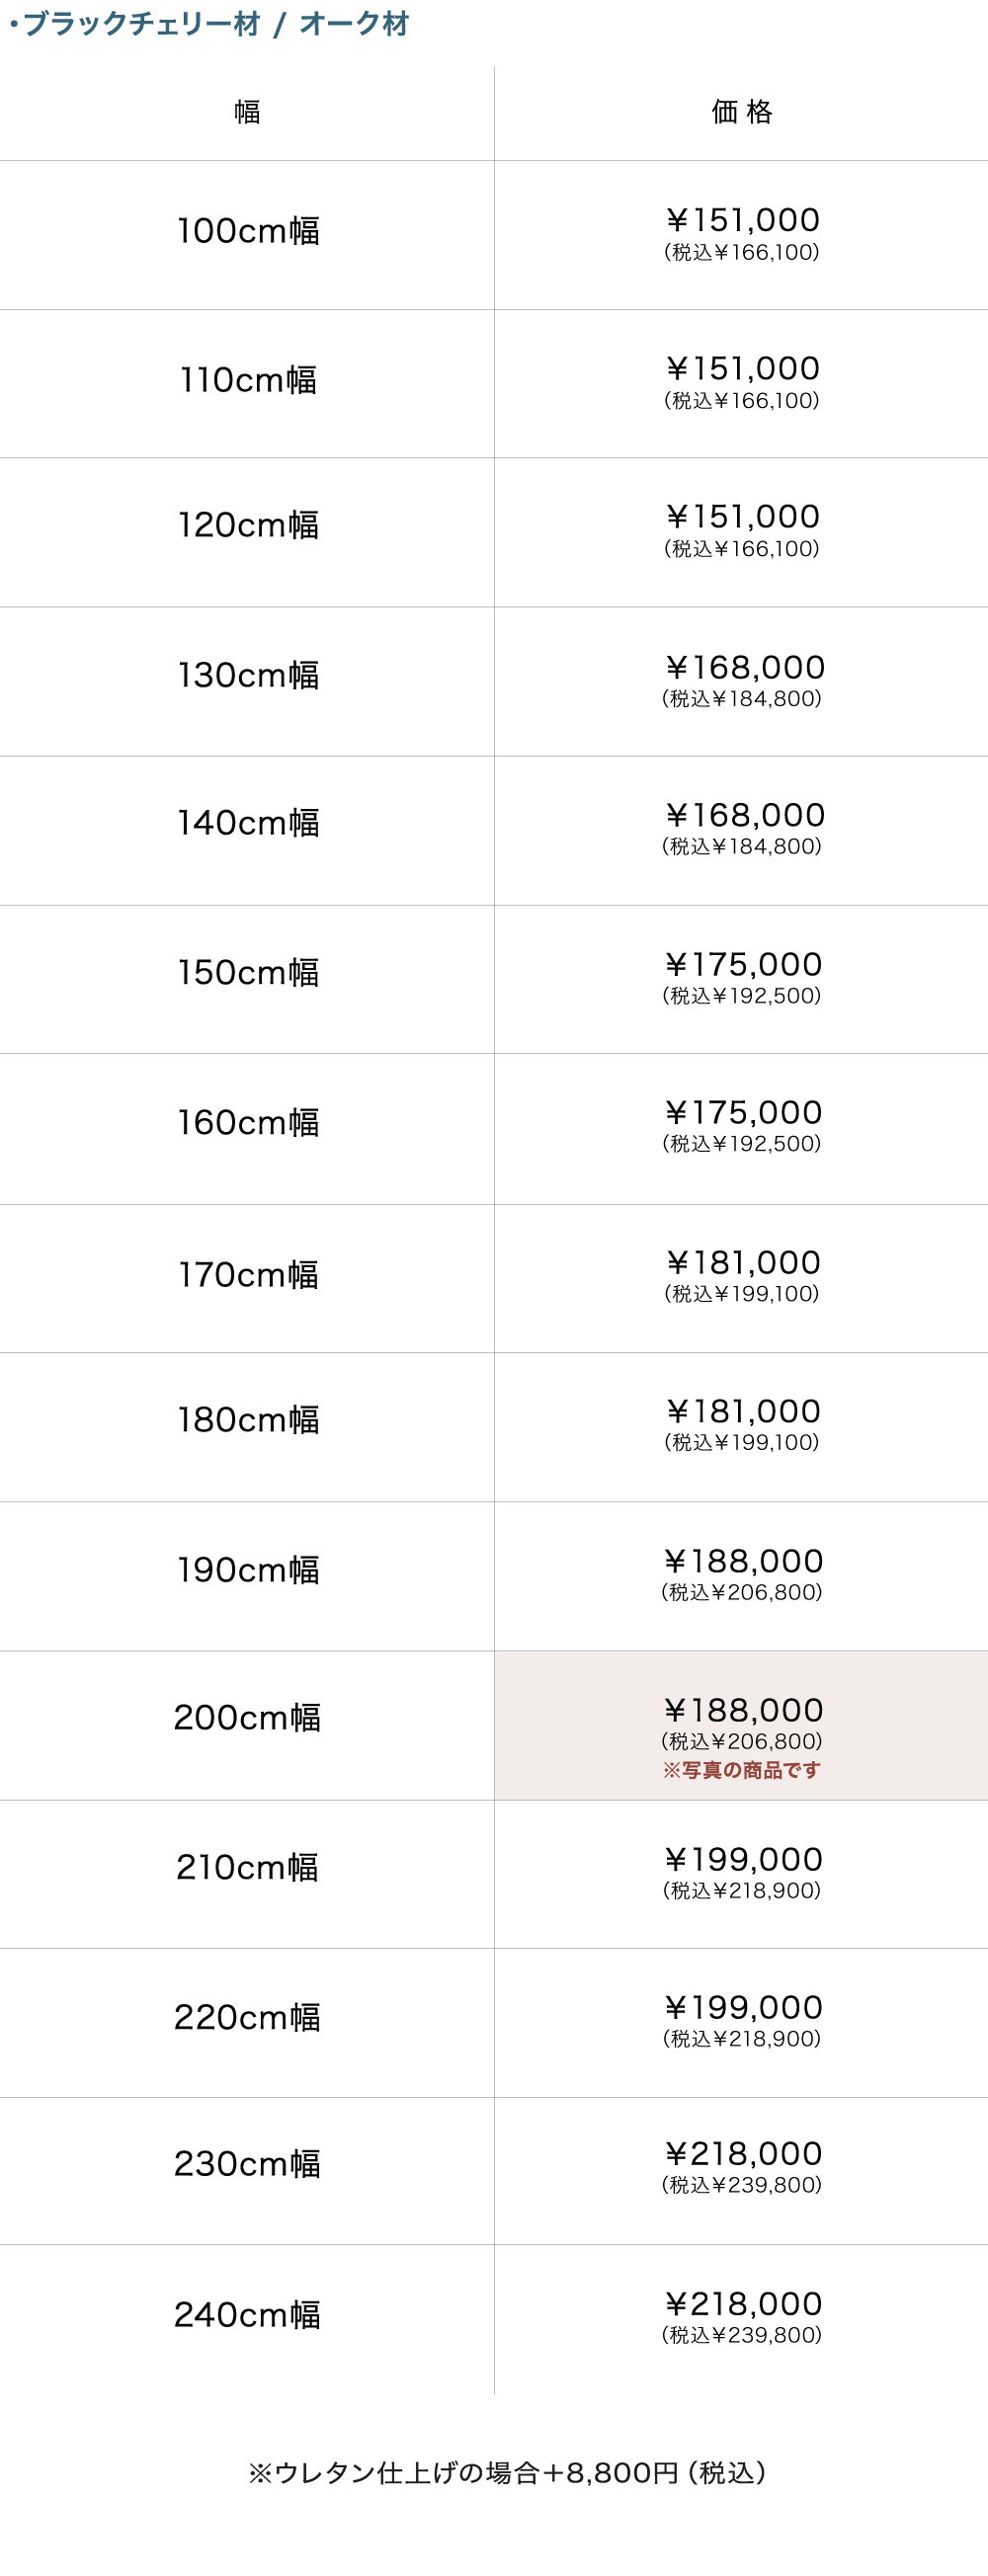This screenshot has width=988, height=2576.
Task: Click the ¥168,000 price for 130cm幅
Action: pyautogui.click(x=744, y=667)
